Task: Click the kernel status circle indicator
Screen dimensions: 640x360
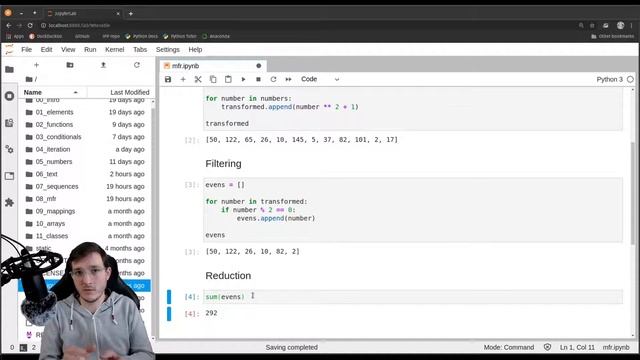Action: click(x=630, y=79)
